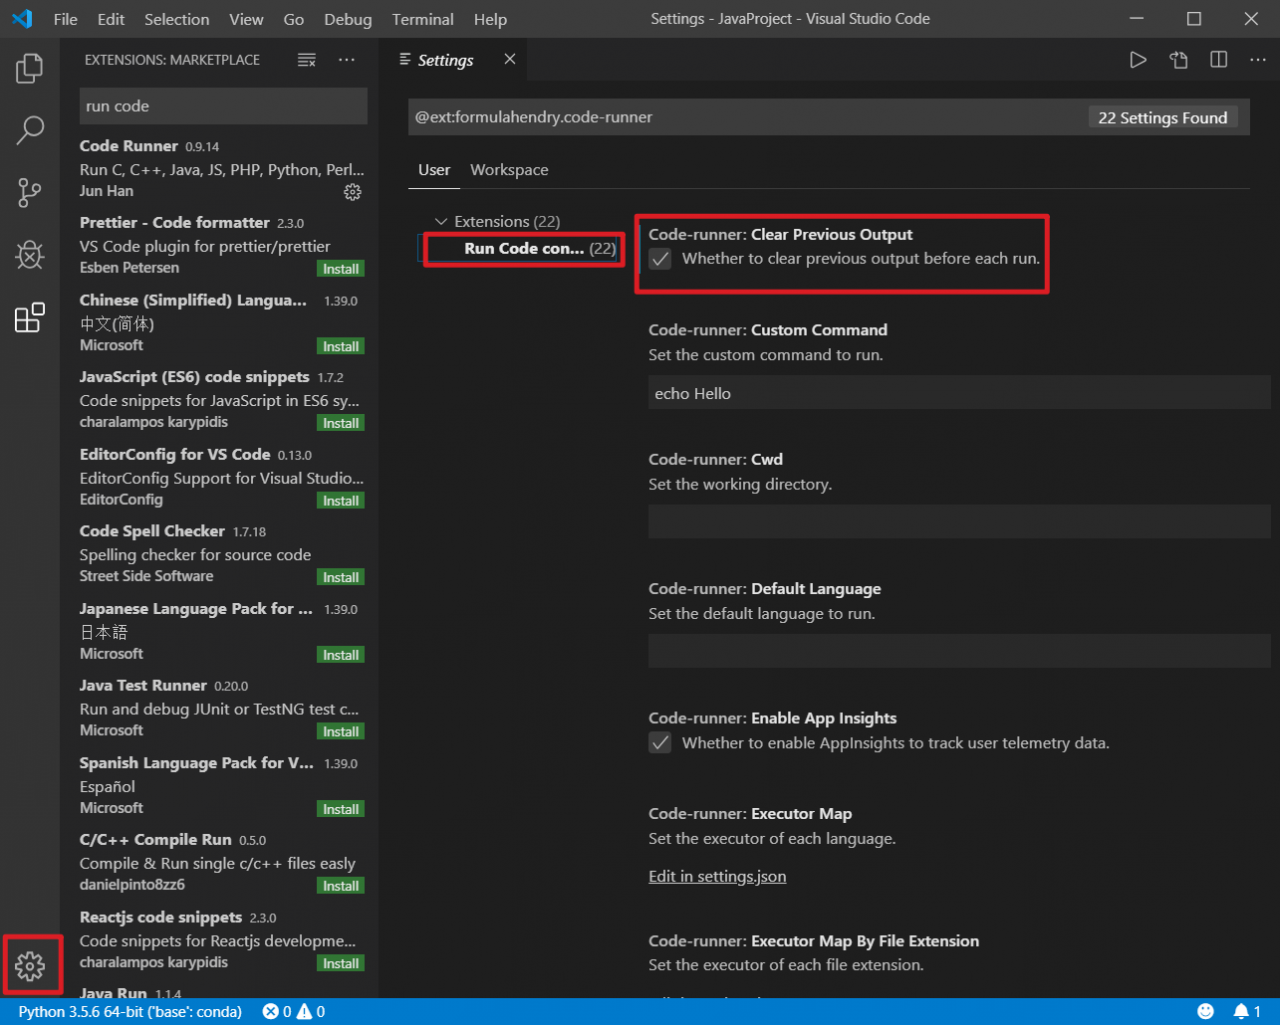Viewport: 1280px width, 1025px height.
Task: Install Prettier - Code formatter extension
Action: [x=341, y=269]
